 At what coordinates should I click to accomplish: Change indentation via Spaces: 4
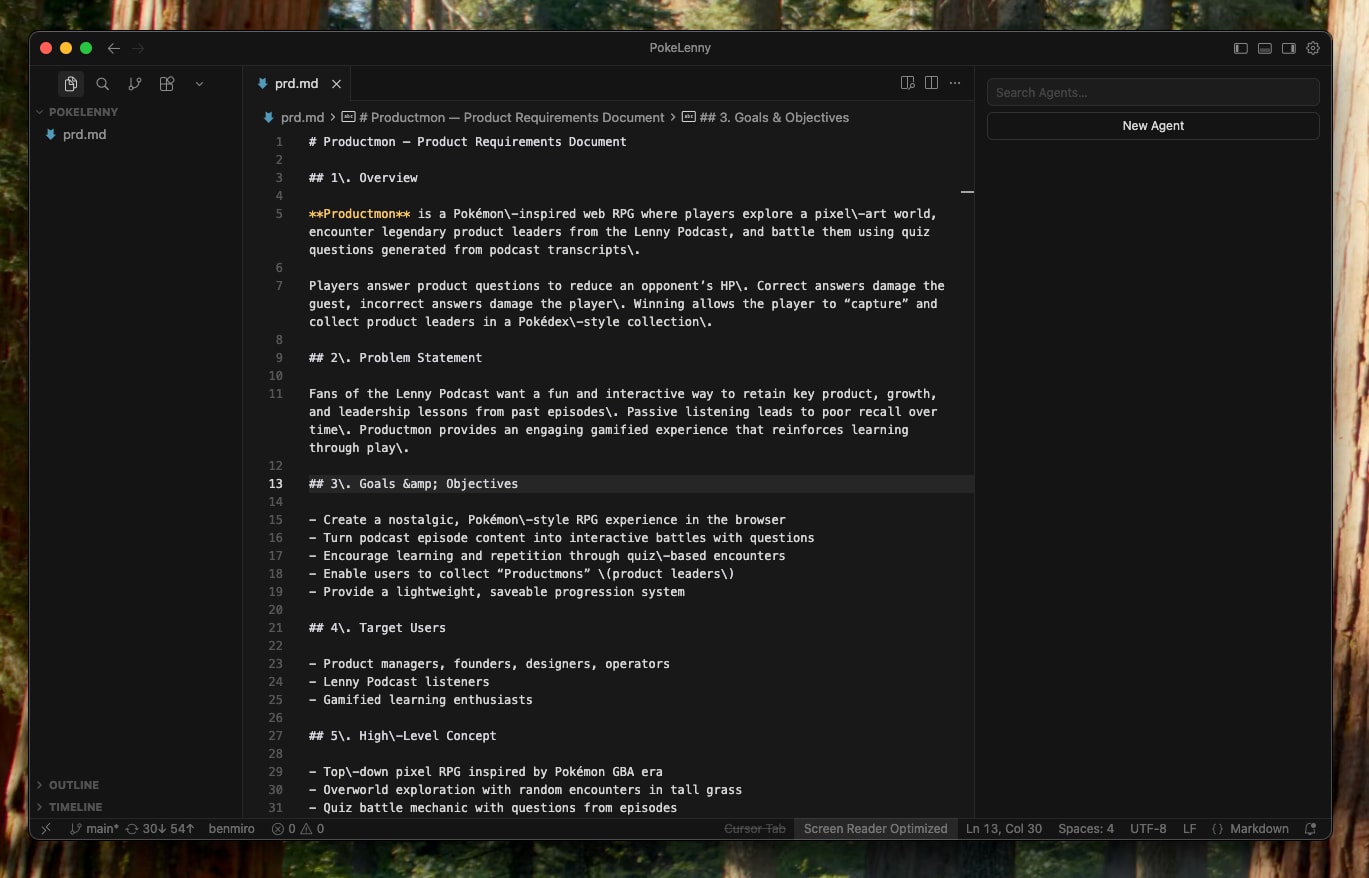tap(1086, 829)
